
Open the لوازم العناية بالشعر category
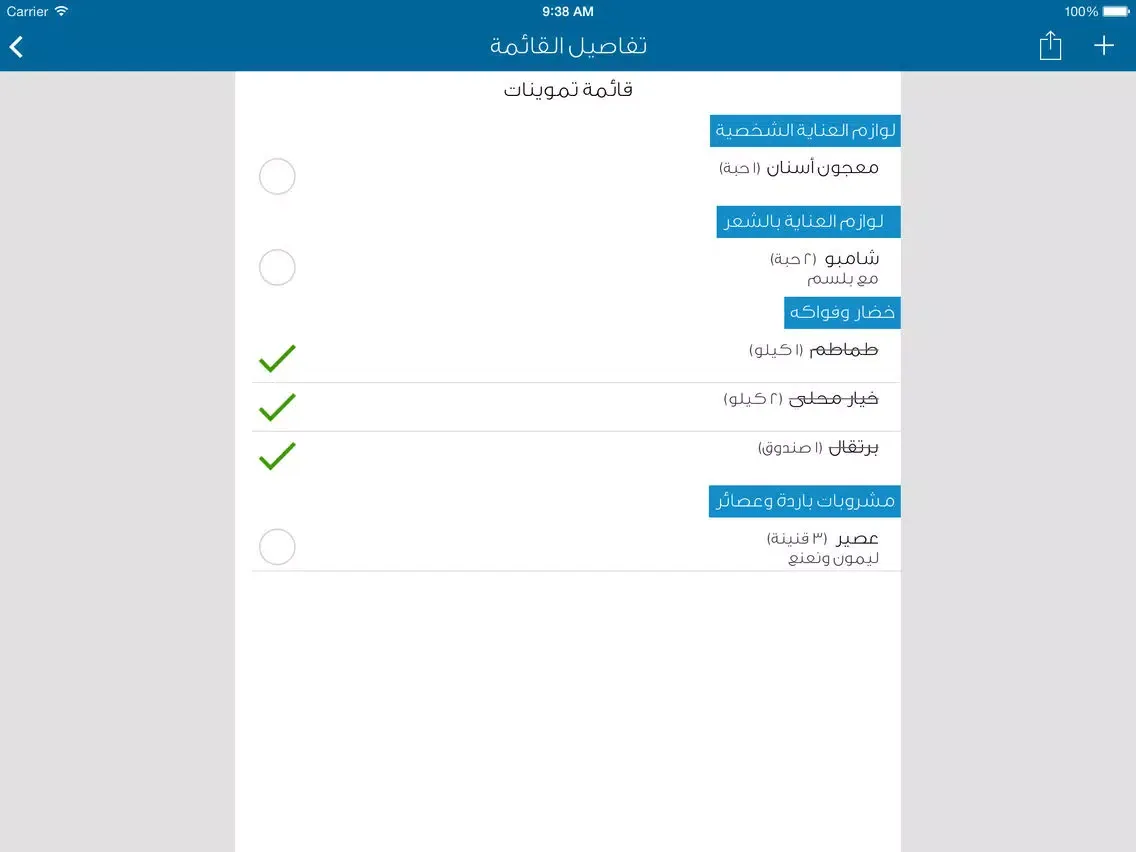tap(808, 221)
